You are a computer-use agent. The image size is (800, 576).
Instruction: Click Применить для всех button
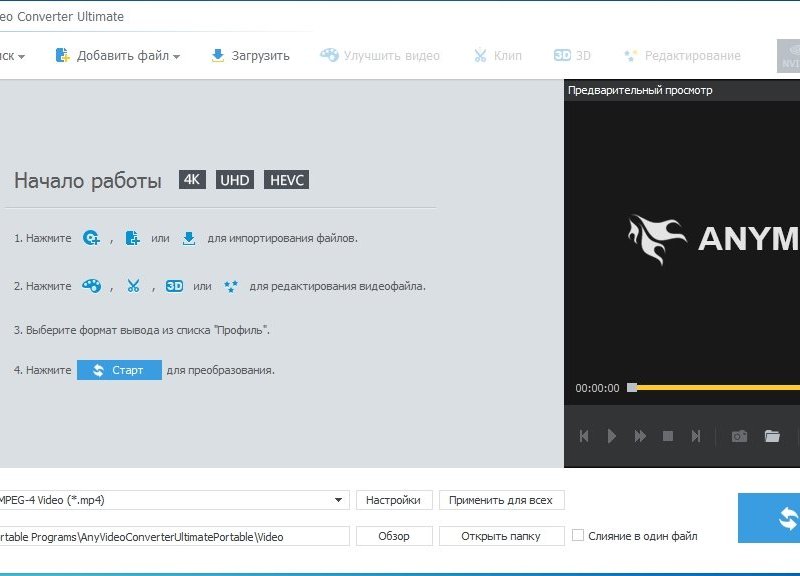pyautogui.click(x=501, y=500)
